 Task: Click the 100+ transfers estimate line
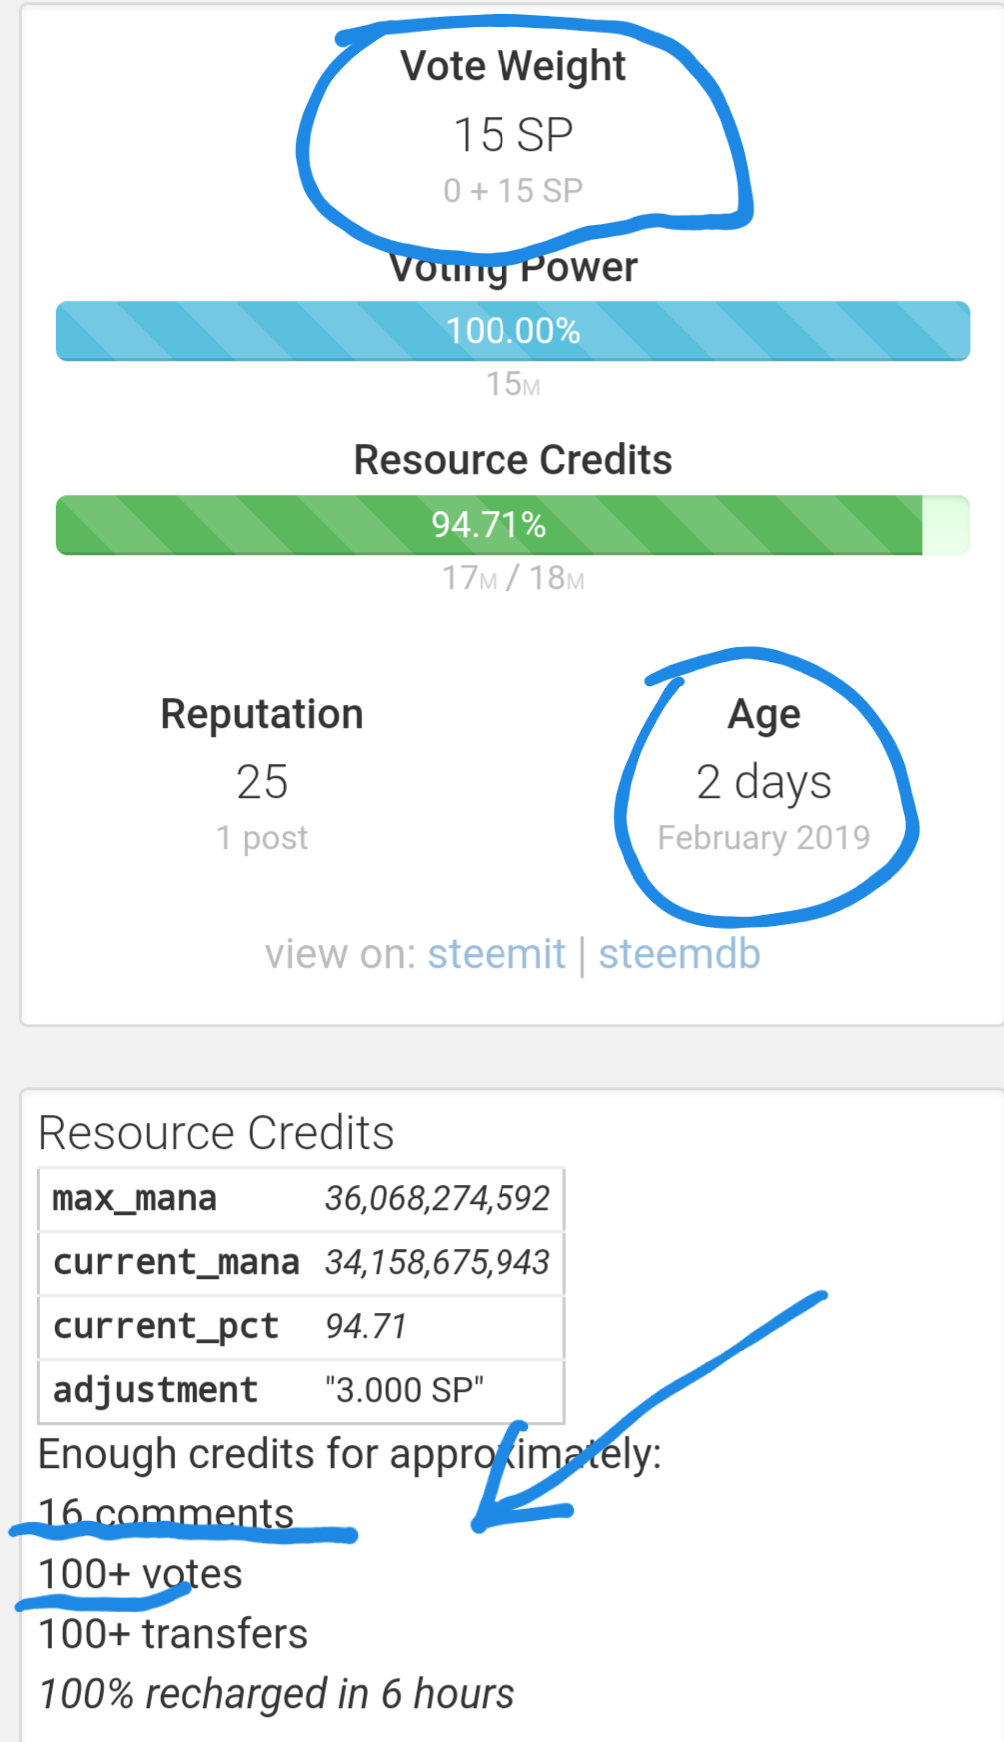point(173,1634)
